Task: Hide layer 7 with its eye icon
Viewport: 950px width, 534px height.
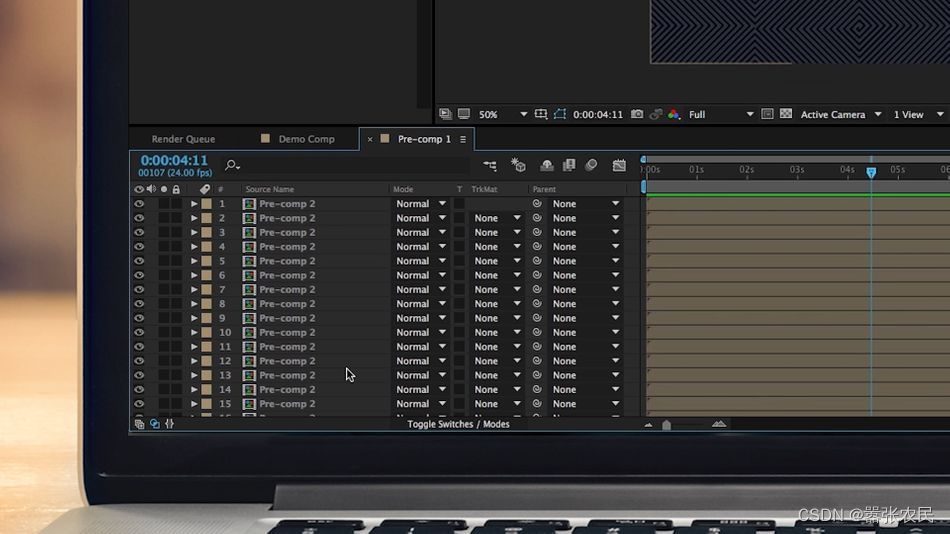Action: (139, 289)
